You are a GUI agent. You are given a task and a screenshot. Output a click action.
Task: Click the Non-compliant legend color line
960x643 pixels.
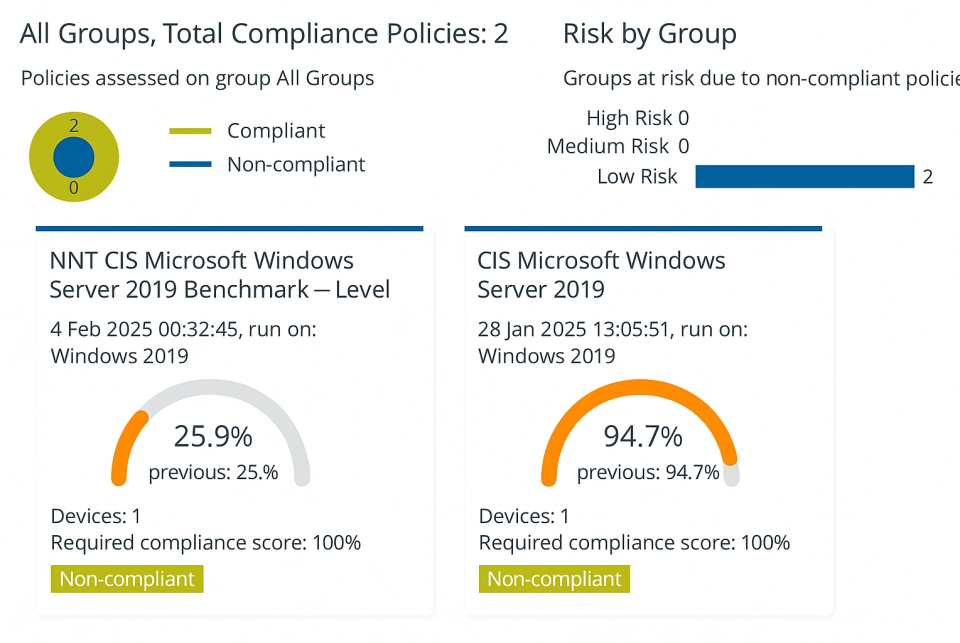(x=191, y=165)
